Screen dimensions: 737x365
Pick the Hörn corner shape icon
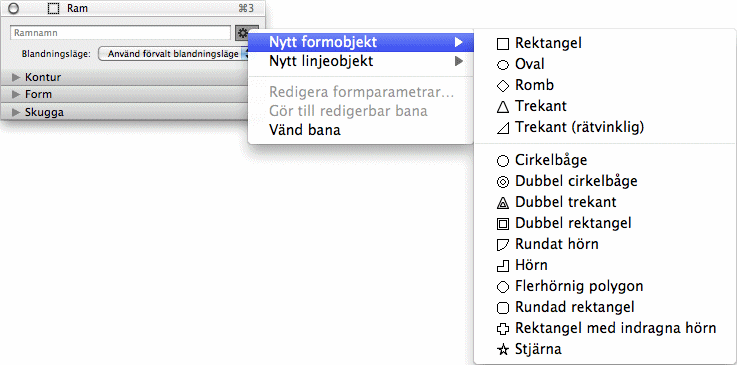tap(503, 266)
